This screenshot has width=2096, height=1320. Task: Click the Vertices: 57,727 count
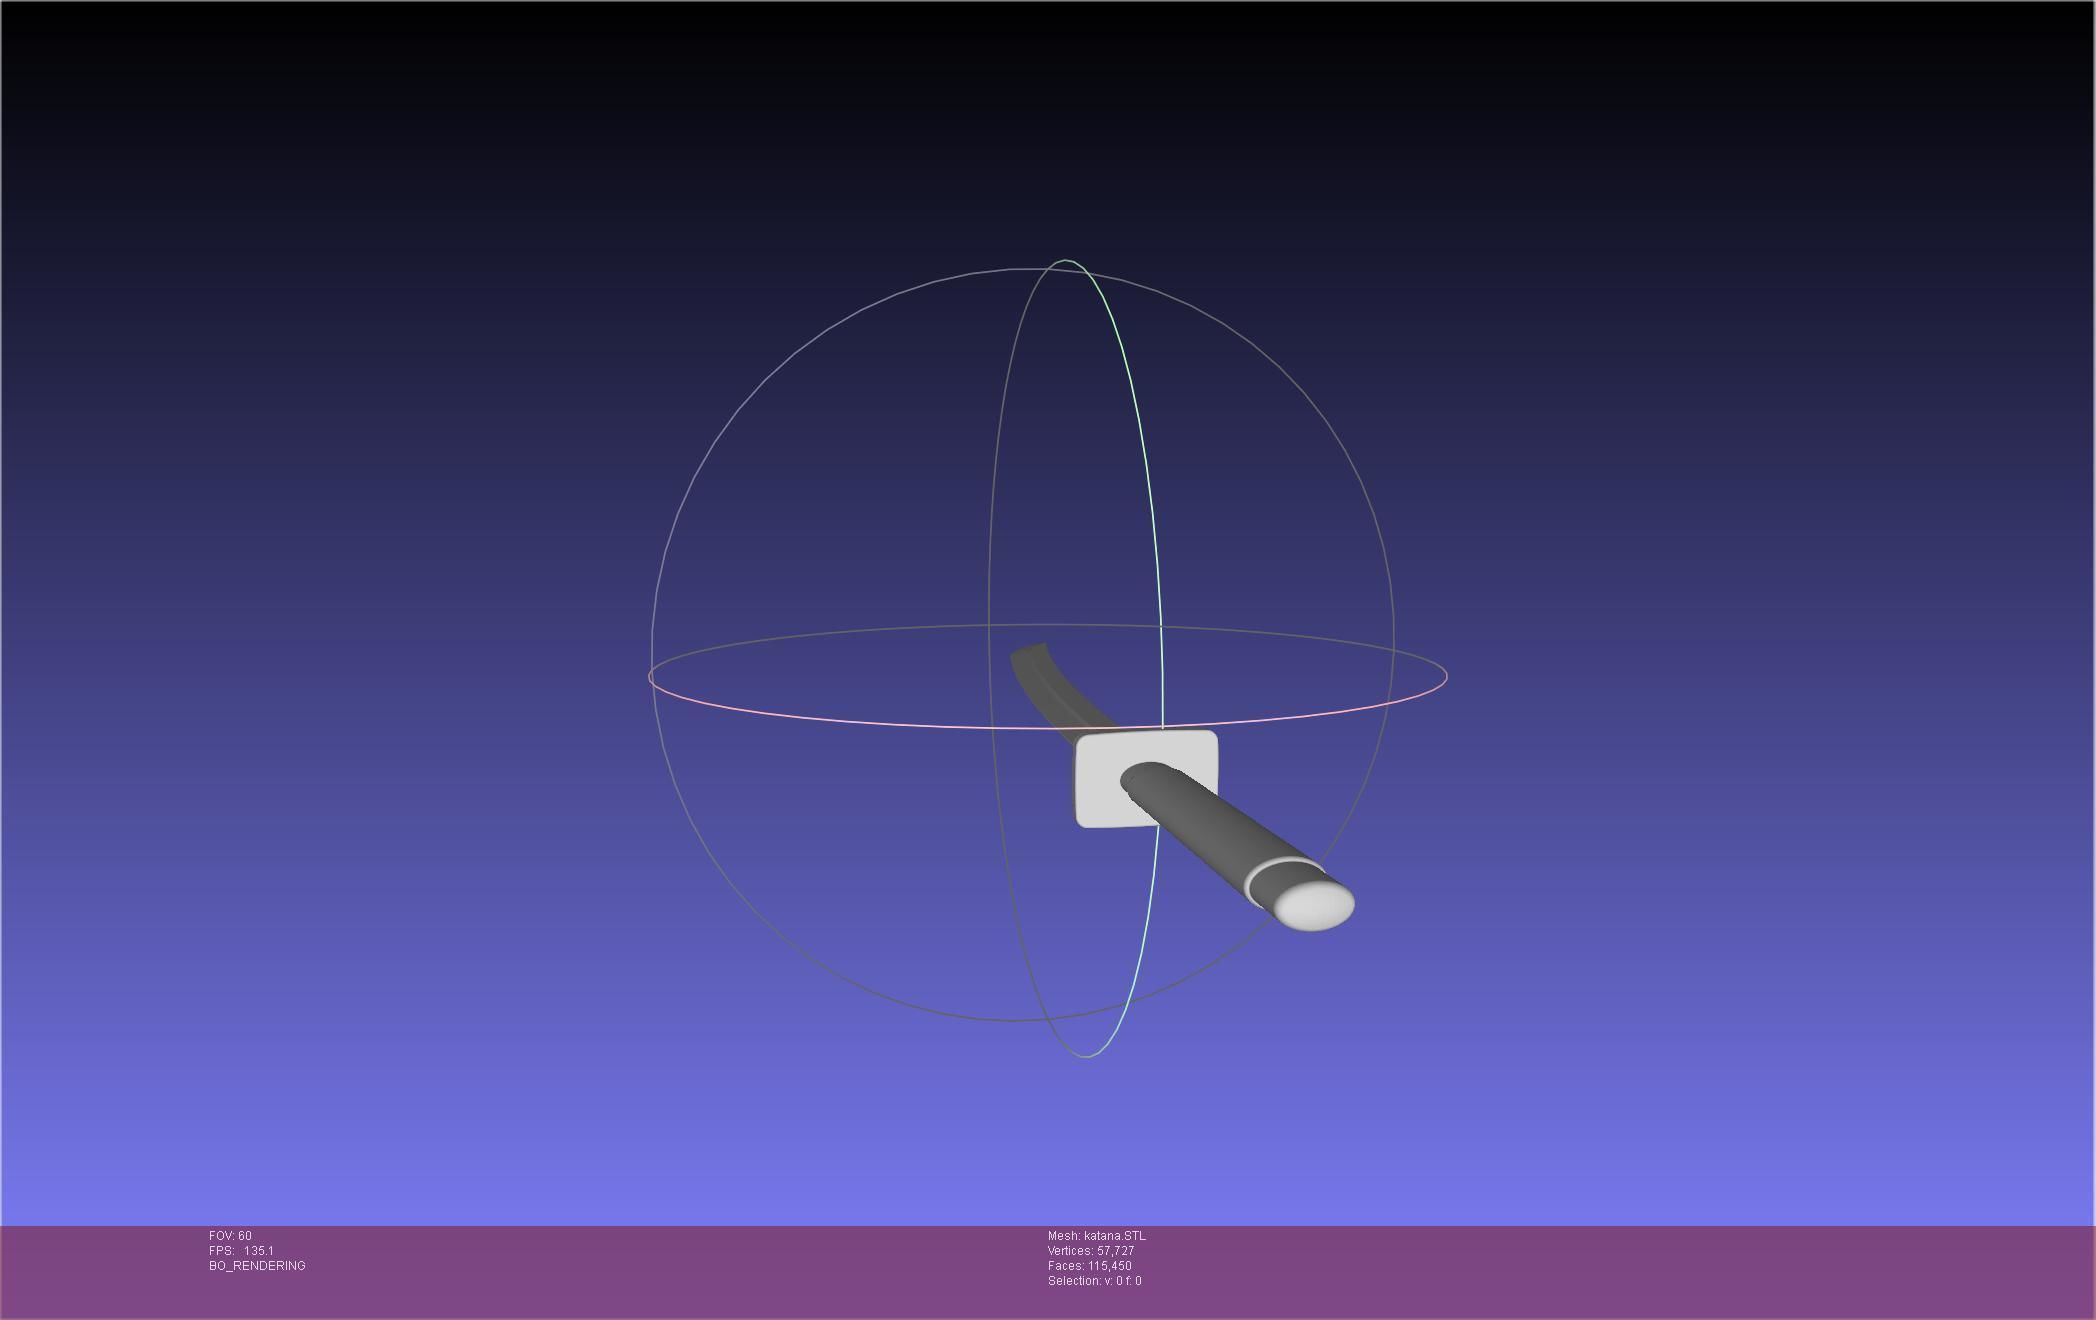click(x=1090, y=1251)
